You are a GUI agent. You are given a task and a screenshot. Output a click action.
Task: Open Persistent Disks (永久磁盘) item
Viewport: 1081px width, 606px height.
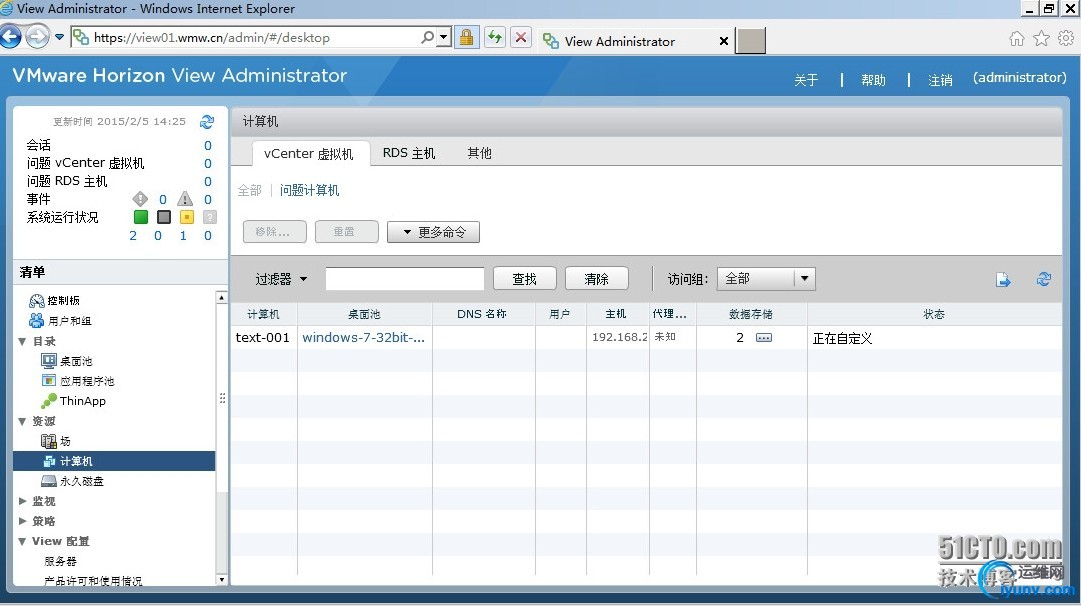(x=72, y=481)
